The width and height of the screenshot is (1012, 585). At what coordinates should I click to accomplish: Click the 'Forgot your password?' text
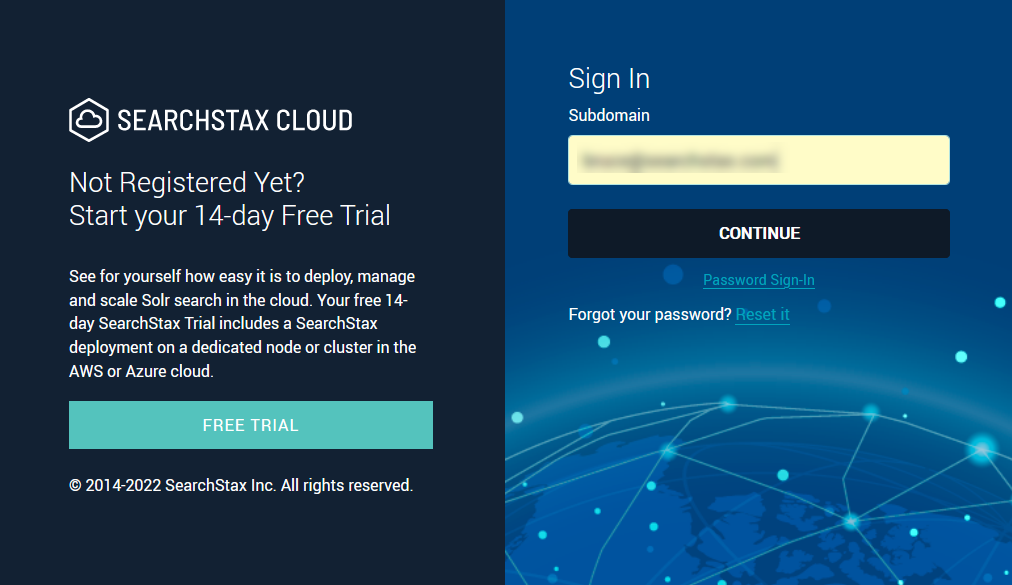(650, 314)
